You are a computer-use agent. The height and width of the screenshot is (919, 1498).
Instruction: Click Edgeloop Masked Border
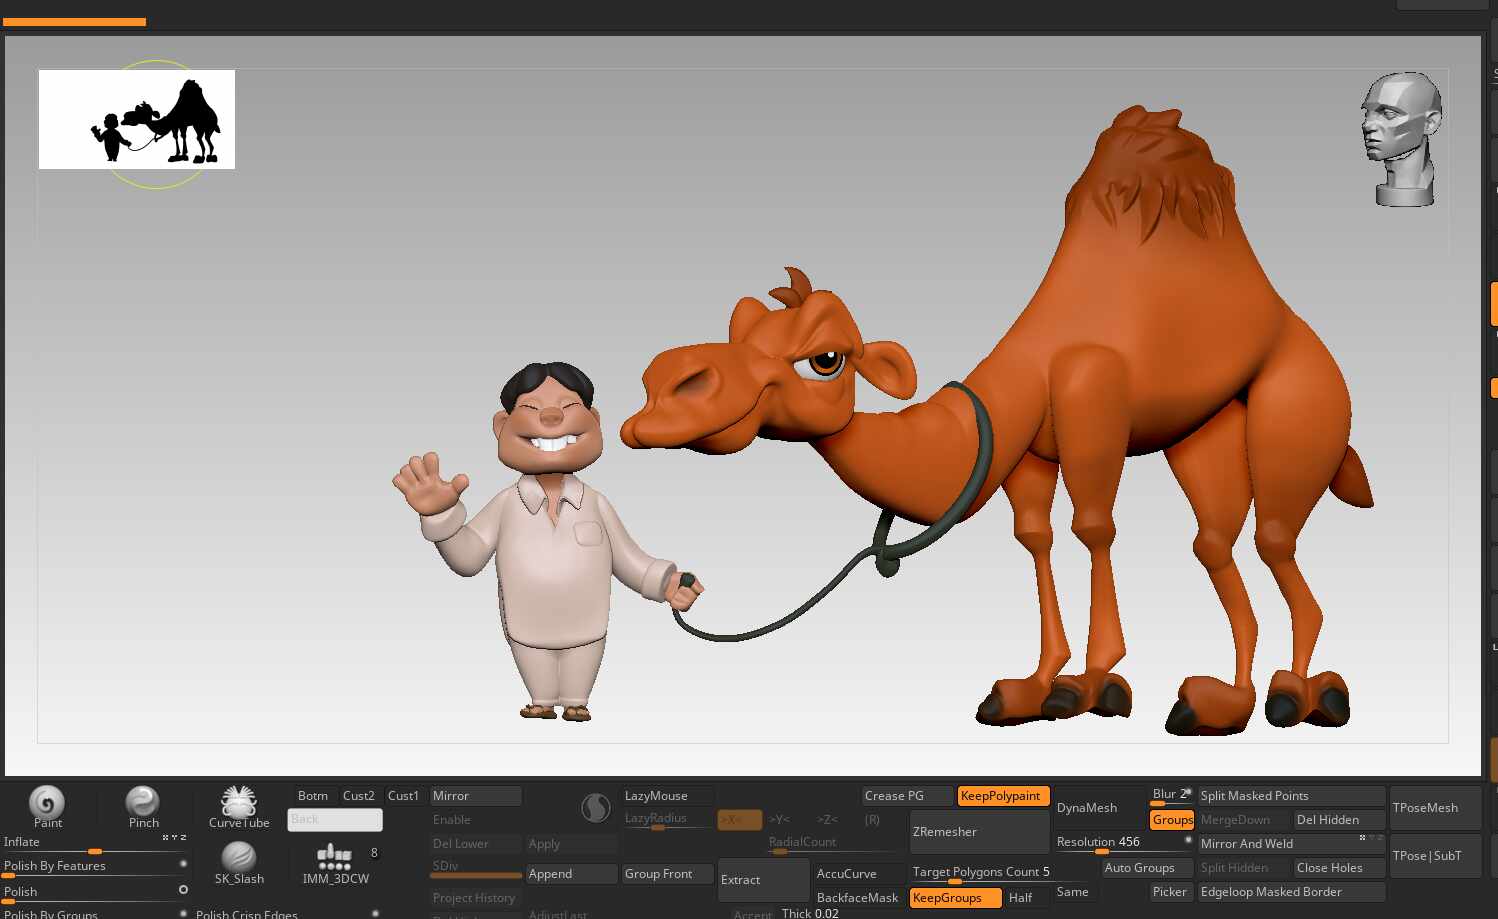[1291, 892]
